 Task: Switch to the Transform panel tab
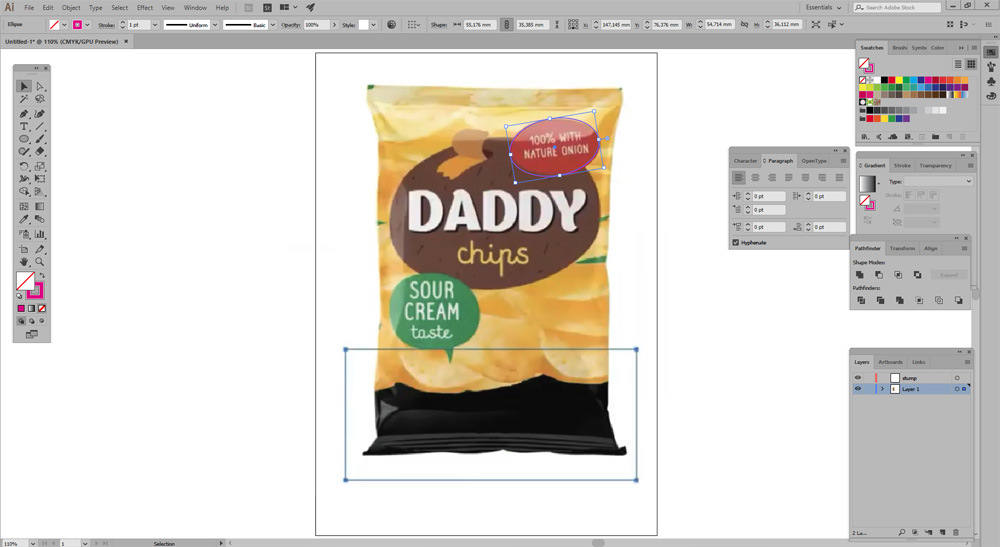pos(902,248)
